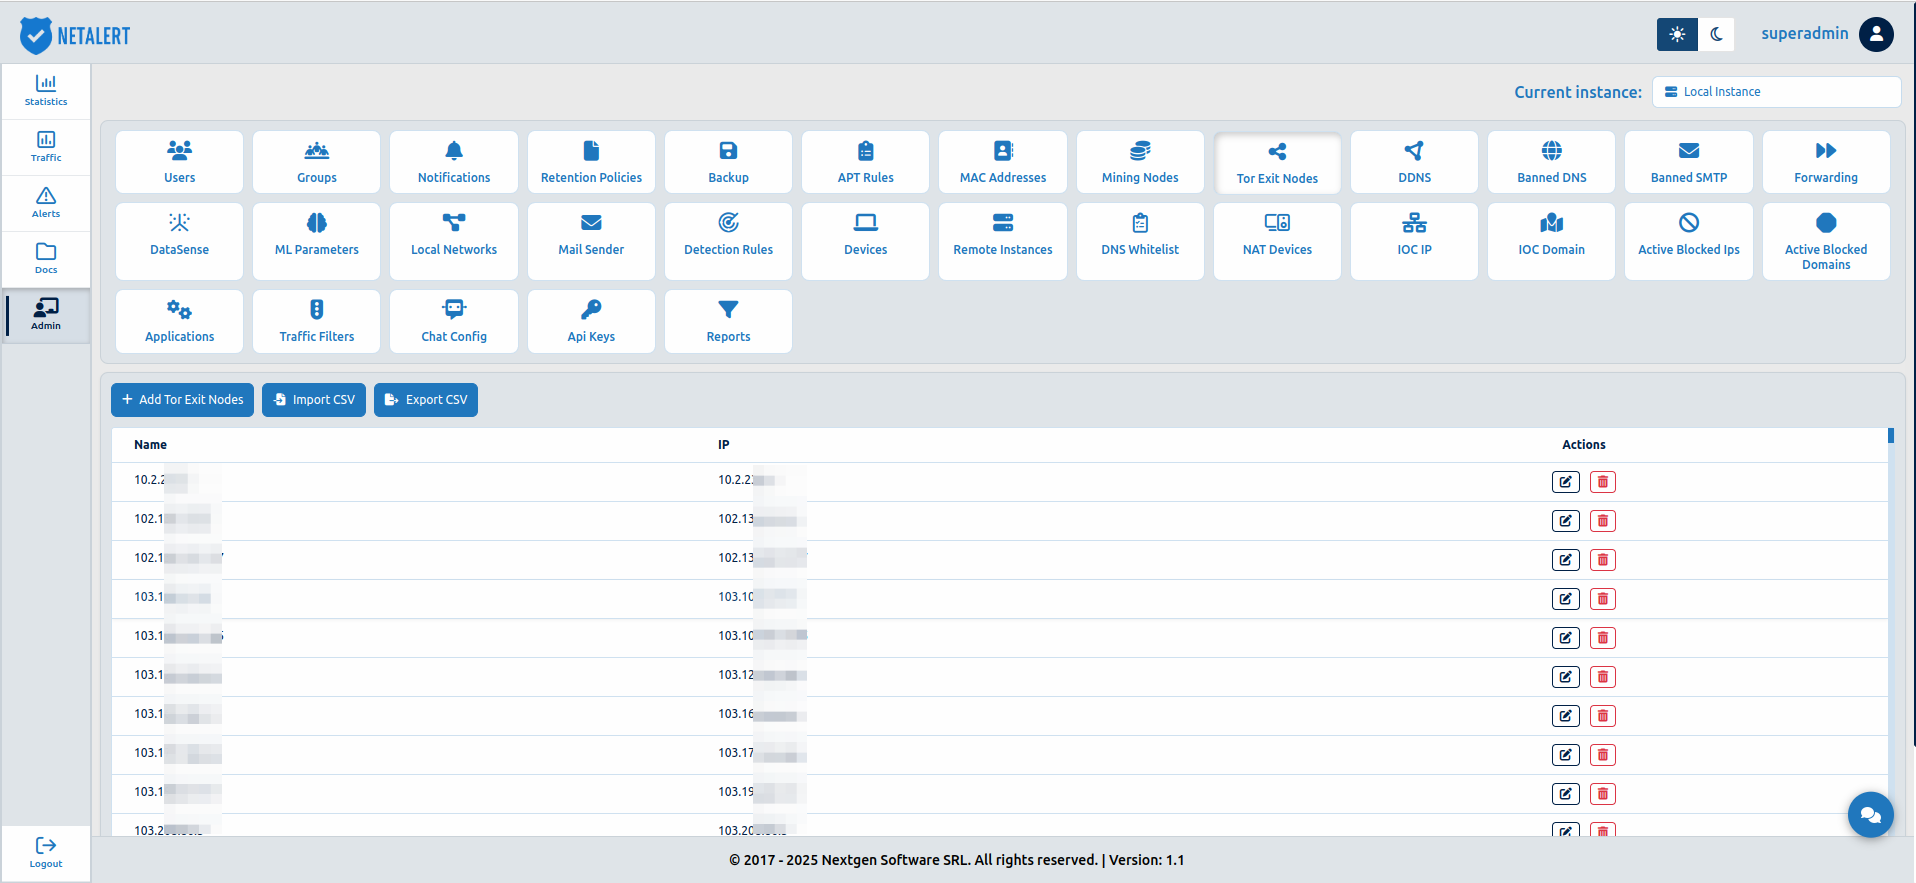The height and width of the screenshot is (883, 1916).
Task: Delete the 10.2.2 row entry
Action: pyautogui.click(x=1602, y=482)
